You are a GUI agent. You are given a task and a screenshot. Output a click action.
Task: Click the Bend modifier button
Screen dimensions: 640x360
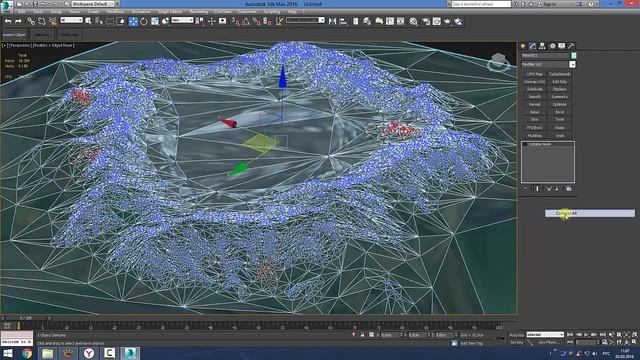coord(560,112)
